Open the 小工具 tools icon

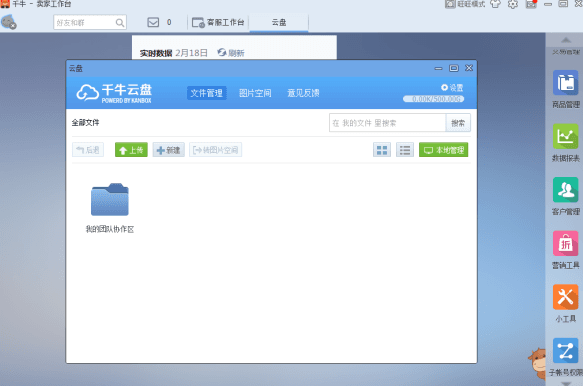point(565,297)
